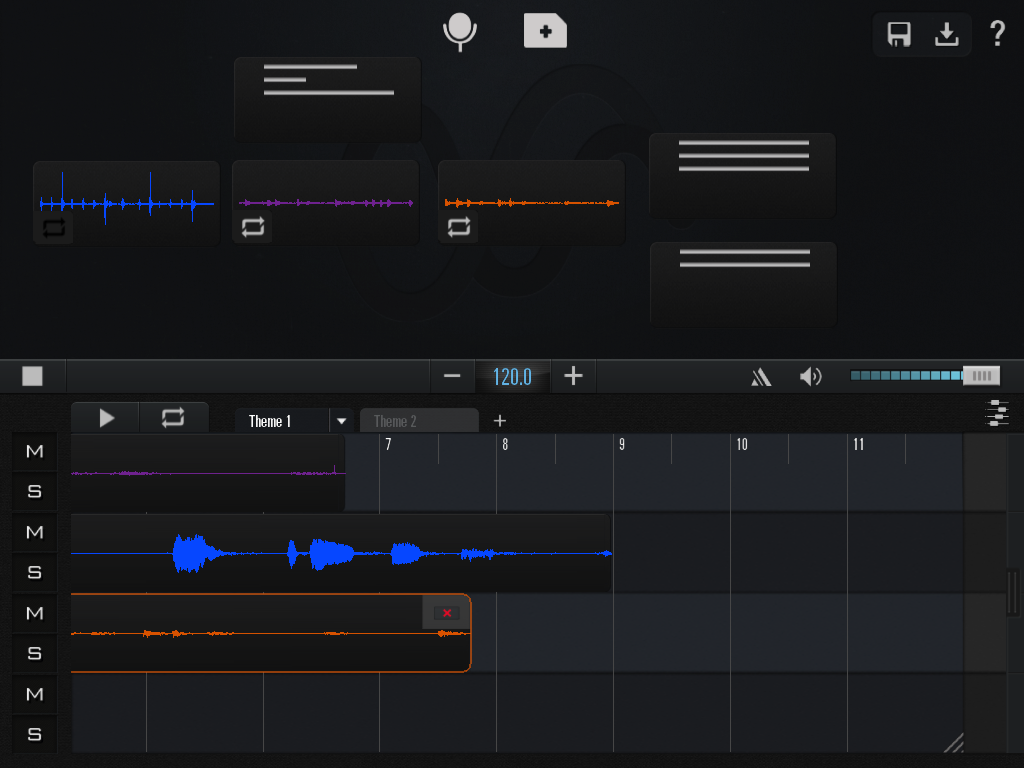This screenshot has width=1024, height=768.
Task: Save the project with floppy disk icon
Action: 899,34
